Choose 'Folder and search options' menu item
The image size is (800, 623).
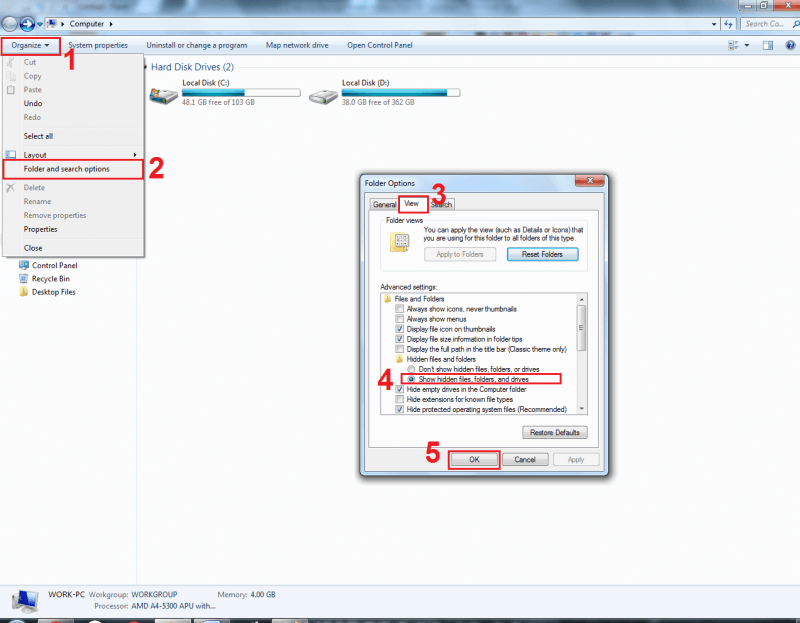pyautogui.click(x=67, y=169)
